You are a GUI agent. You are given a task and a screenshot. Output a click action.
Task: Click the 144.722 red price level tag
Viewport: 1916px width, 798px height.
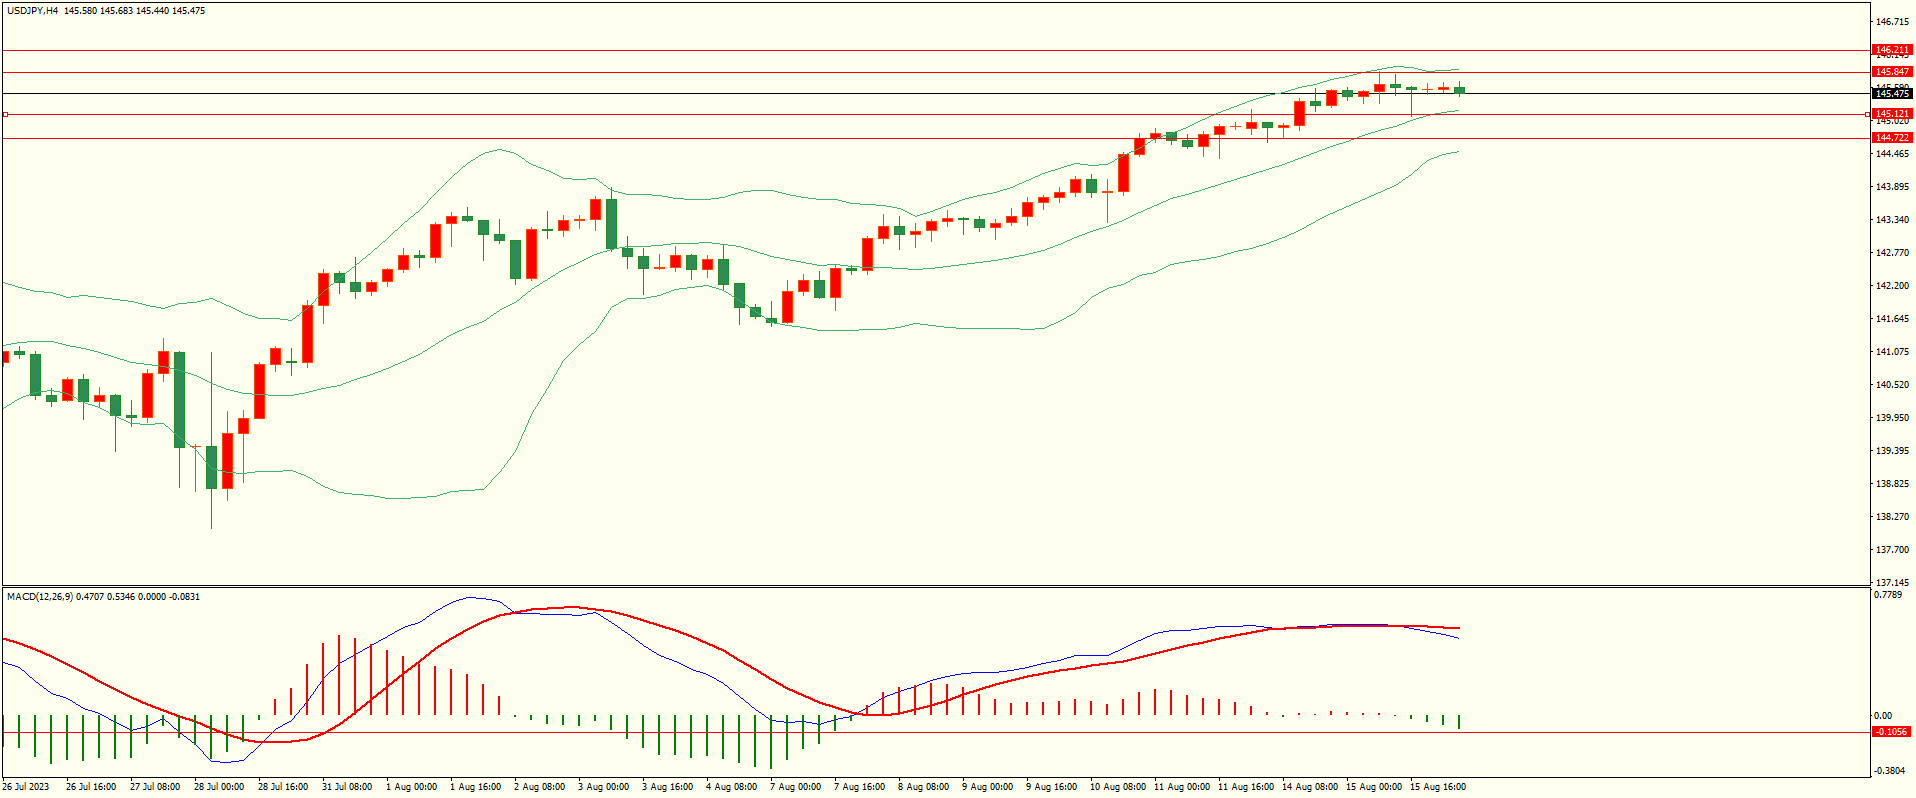[x=1891, y=138]
